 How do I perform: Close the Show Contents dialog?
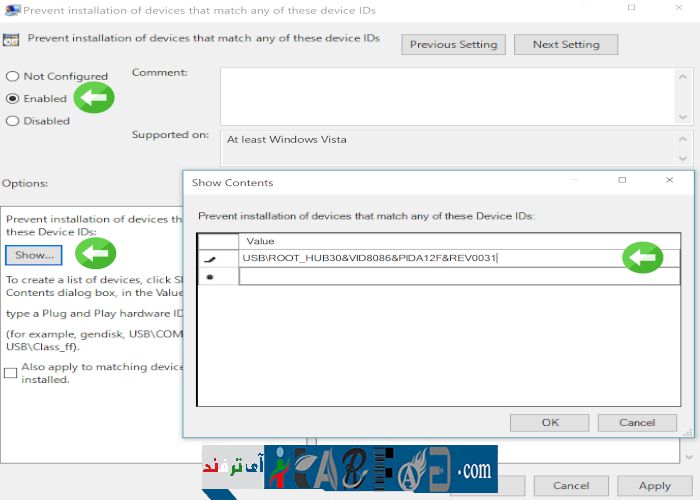coord(669,181)
